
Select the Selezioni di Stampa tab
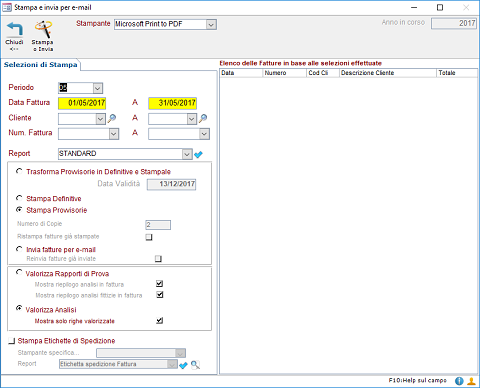41,65
